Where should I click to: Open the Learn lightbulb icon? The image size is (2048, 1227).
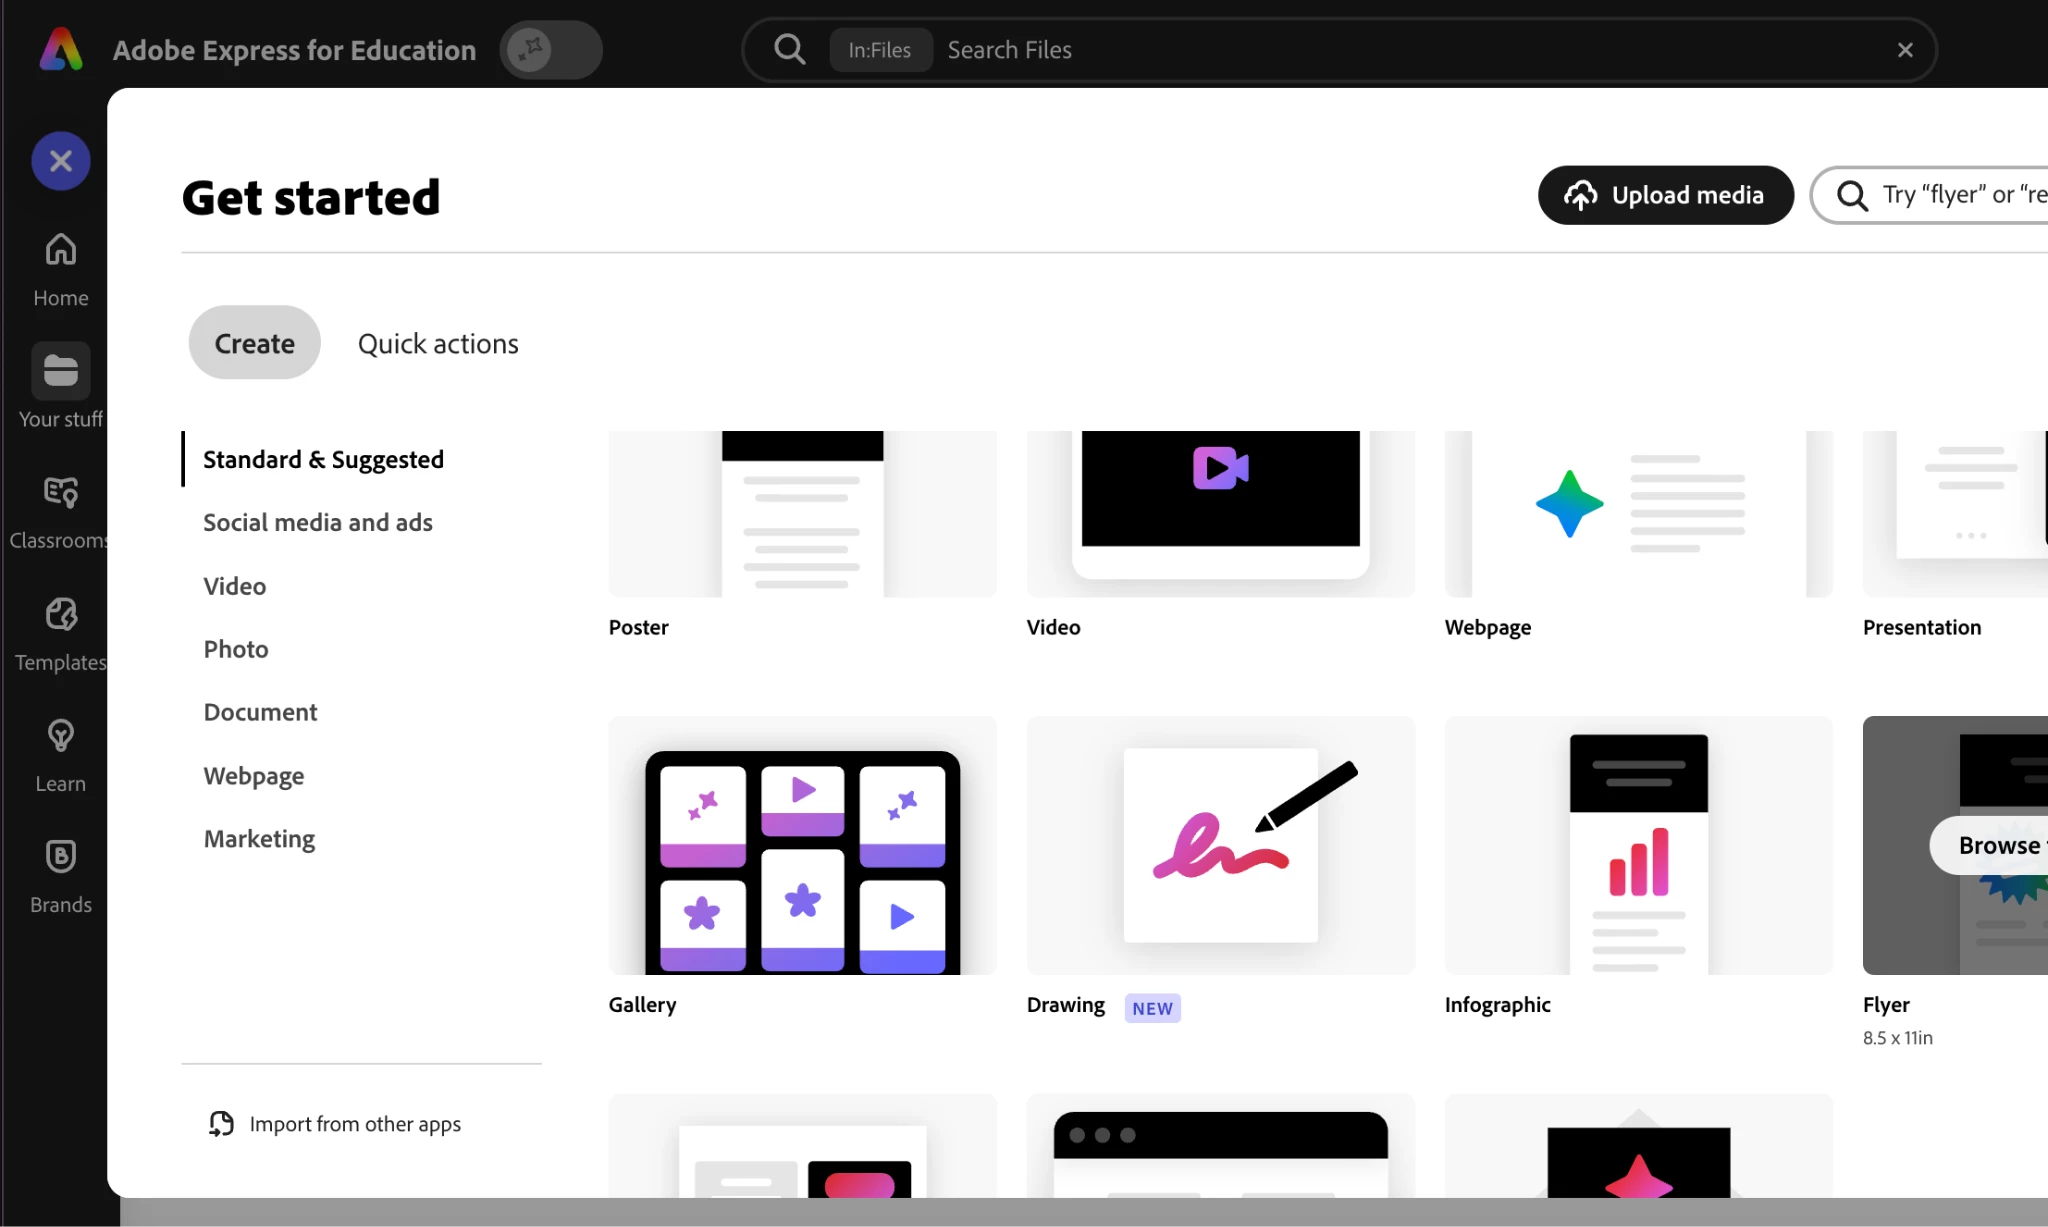(x=60, y=736)
